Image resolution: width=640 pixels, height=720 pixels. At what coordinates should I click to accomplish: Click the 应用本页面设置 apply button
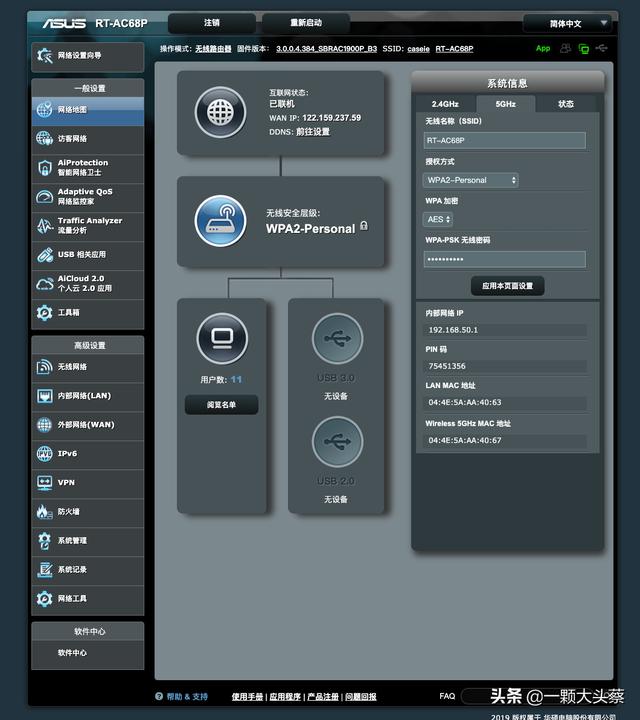click(507, 286)
